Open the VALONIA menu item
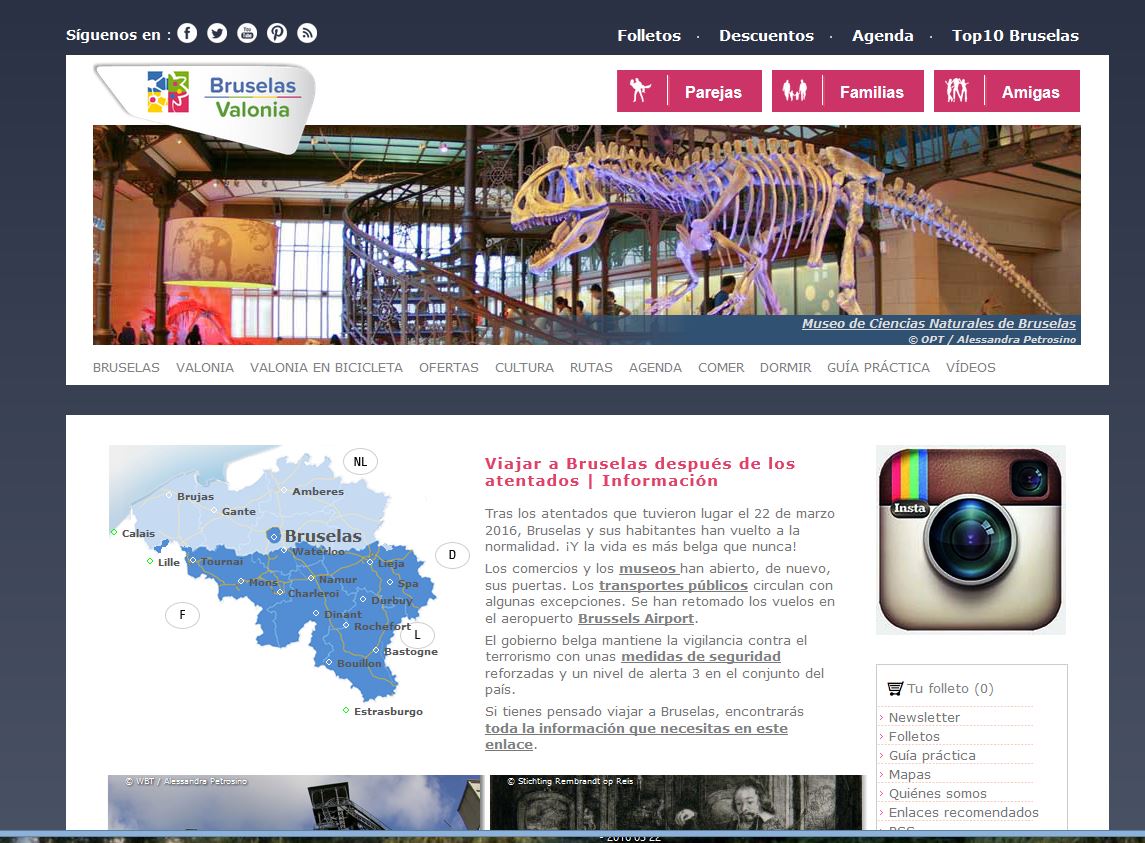Viewport: 1145px width, 843px height. [x=205, y=367]
